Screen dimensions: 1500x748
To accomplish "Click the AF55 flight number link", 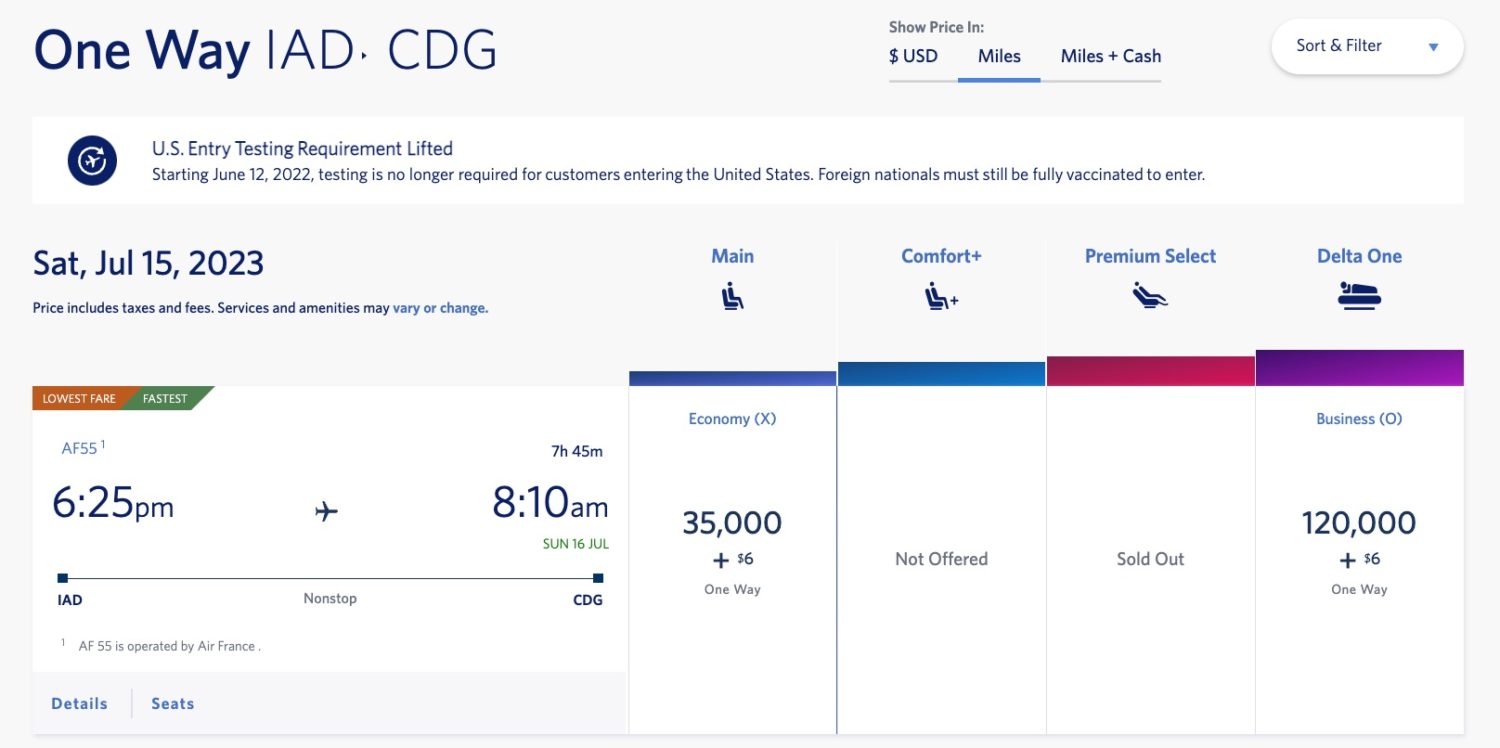I will pyautogui.click(x=76, y=449).
